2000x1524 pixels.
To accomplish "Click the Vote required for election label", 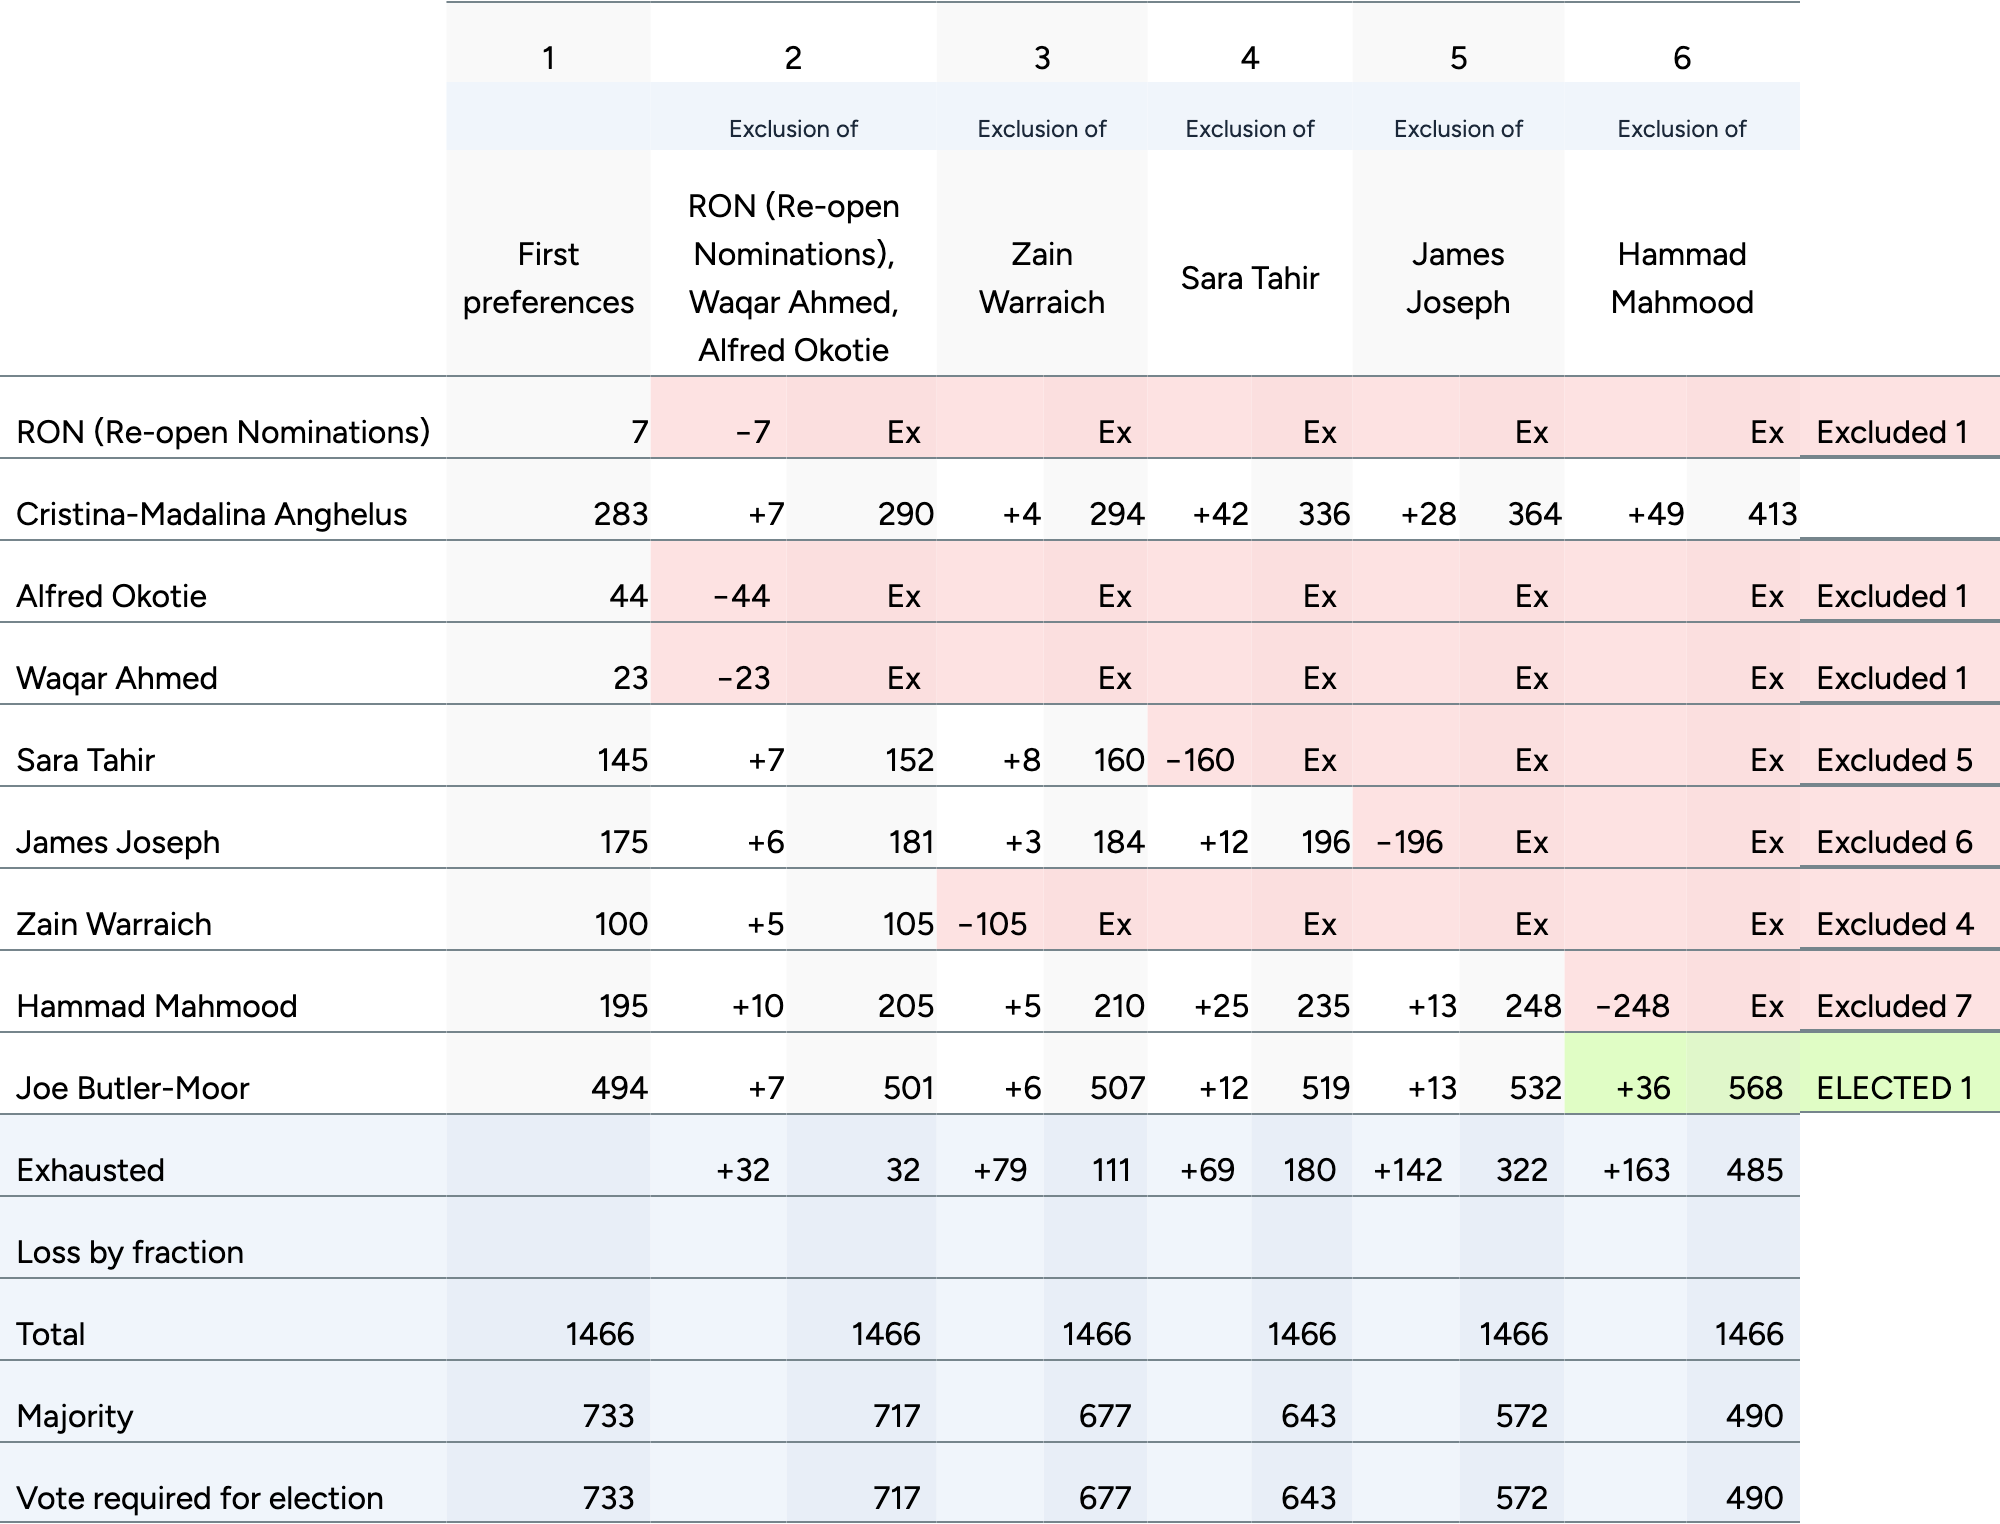I will click(200, 1497).
